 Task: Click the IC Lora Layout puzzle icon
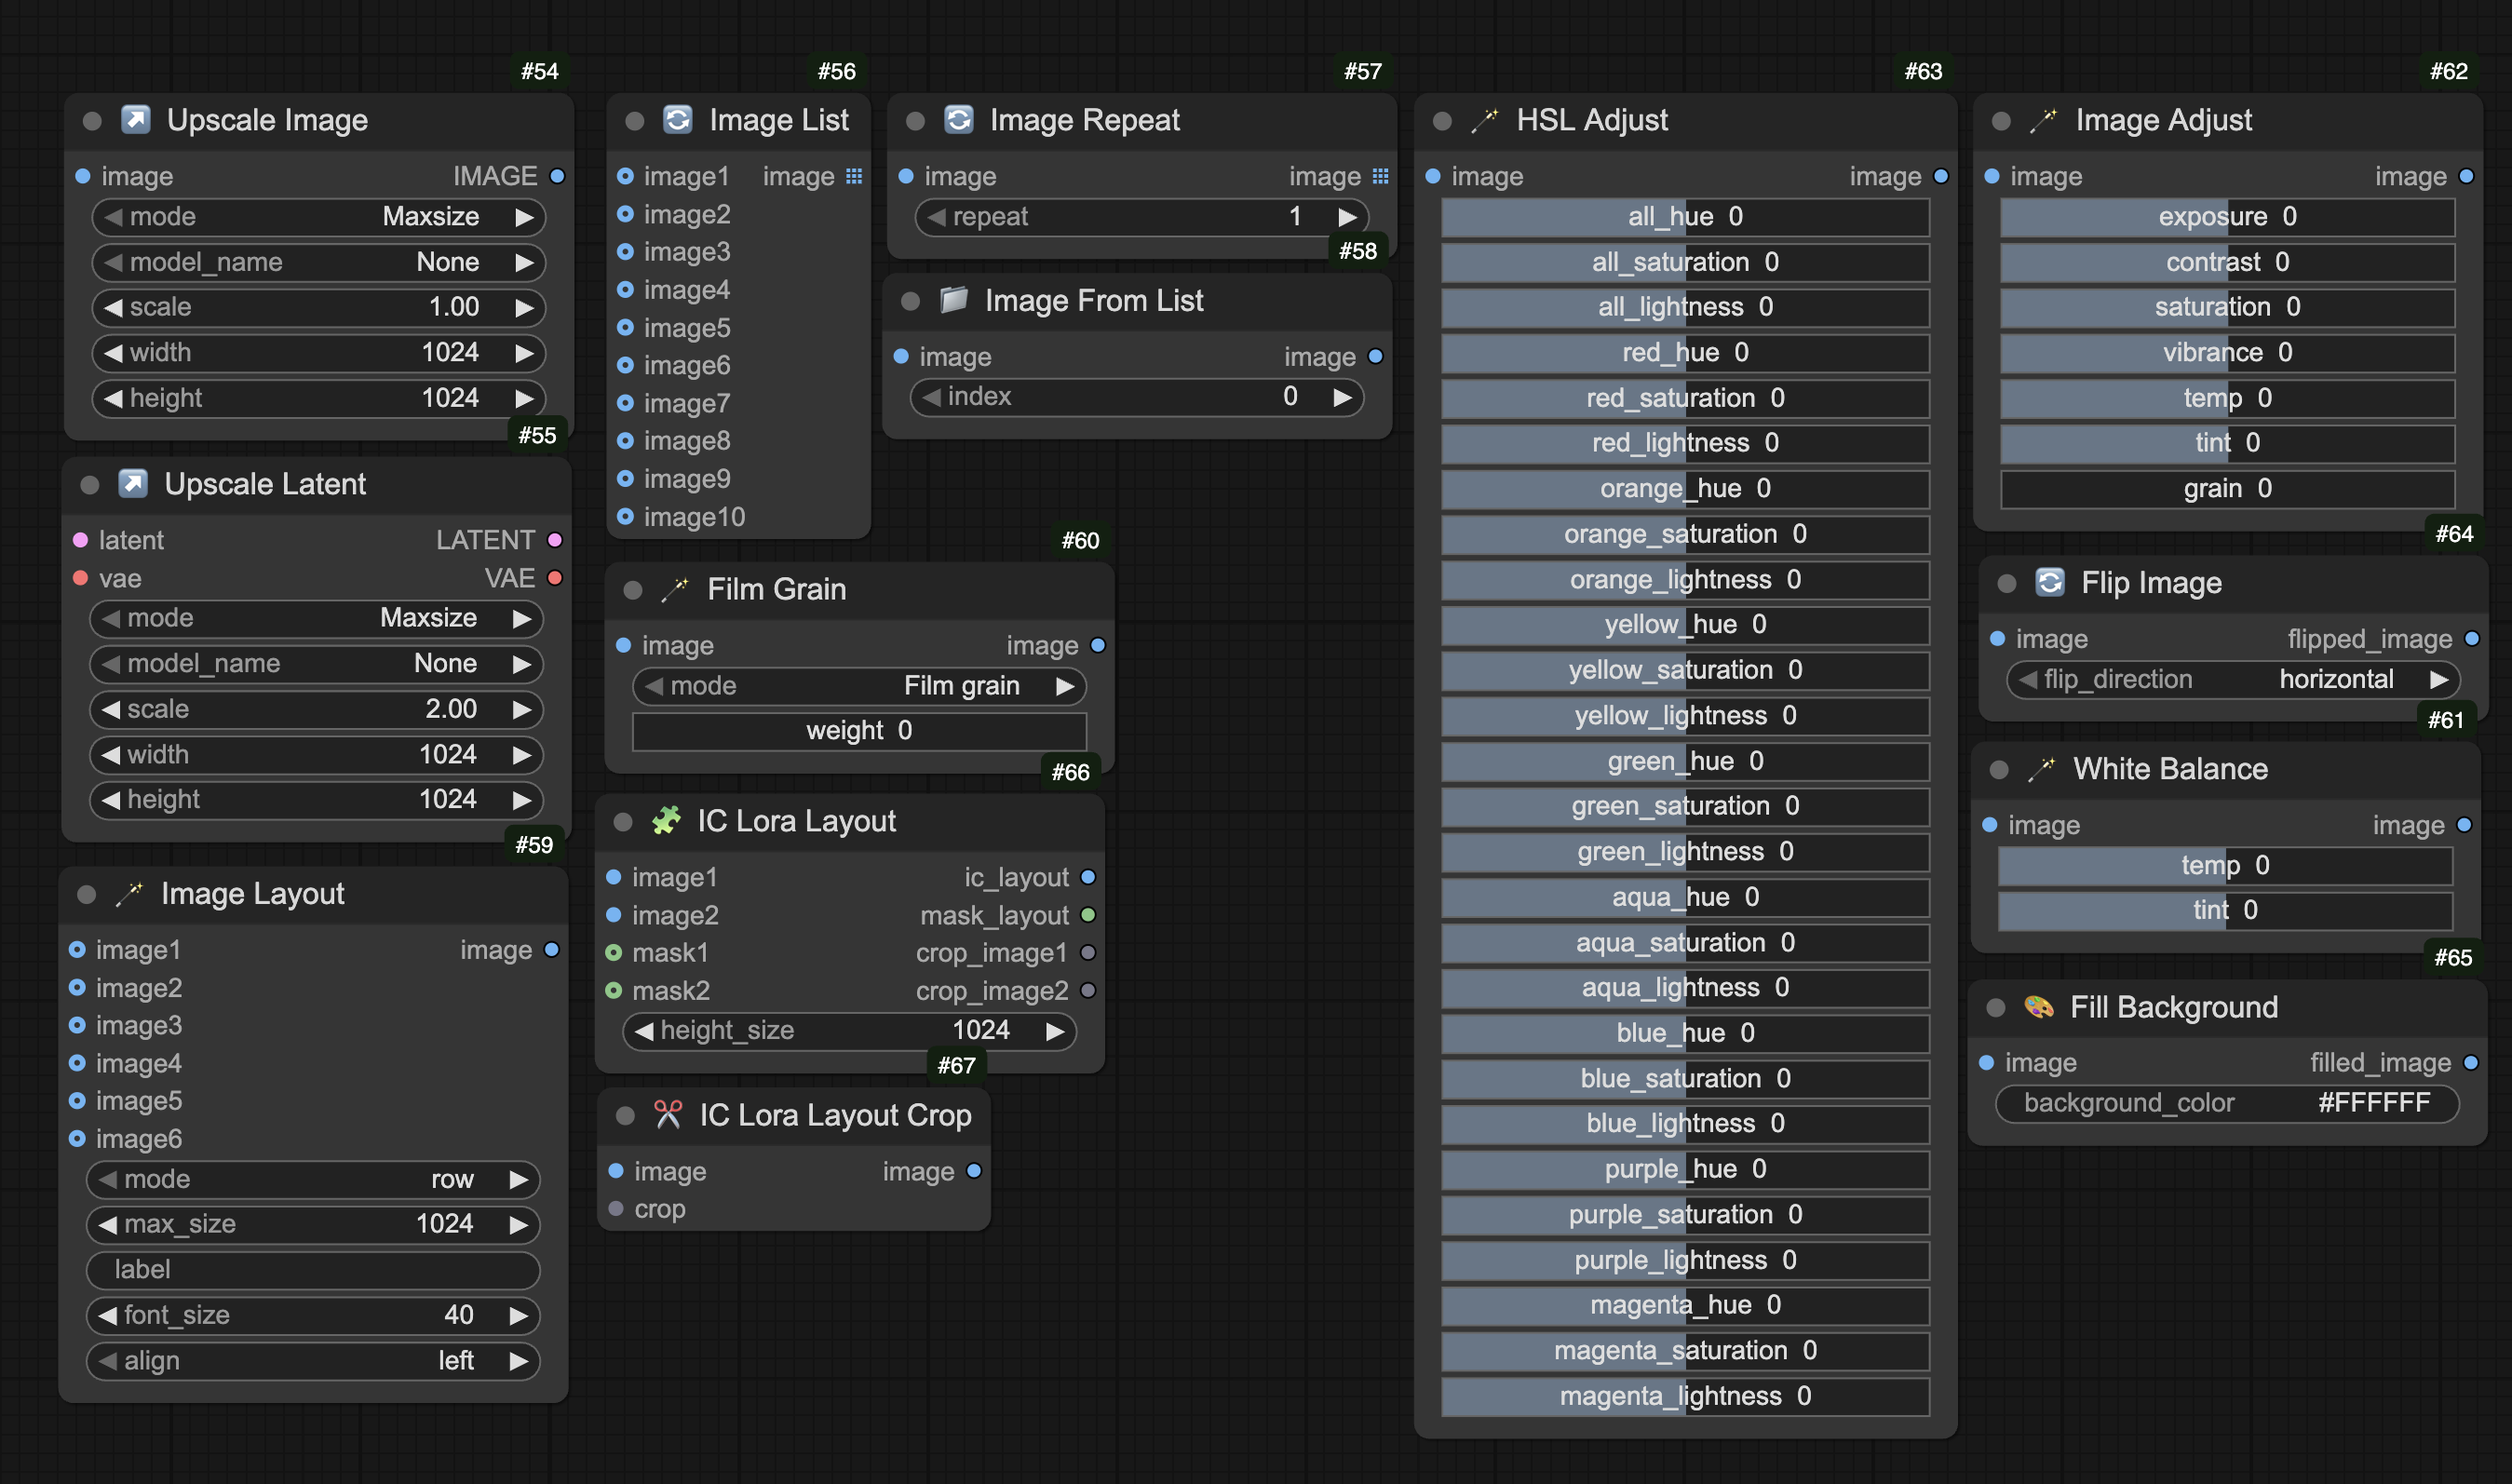(666, 821)
